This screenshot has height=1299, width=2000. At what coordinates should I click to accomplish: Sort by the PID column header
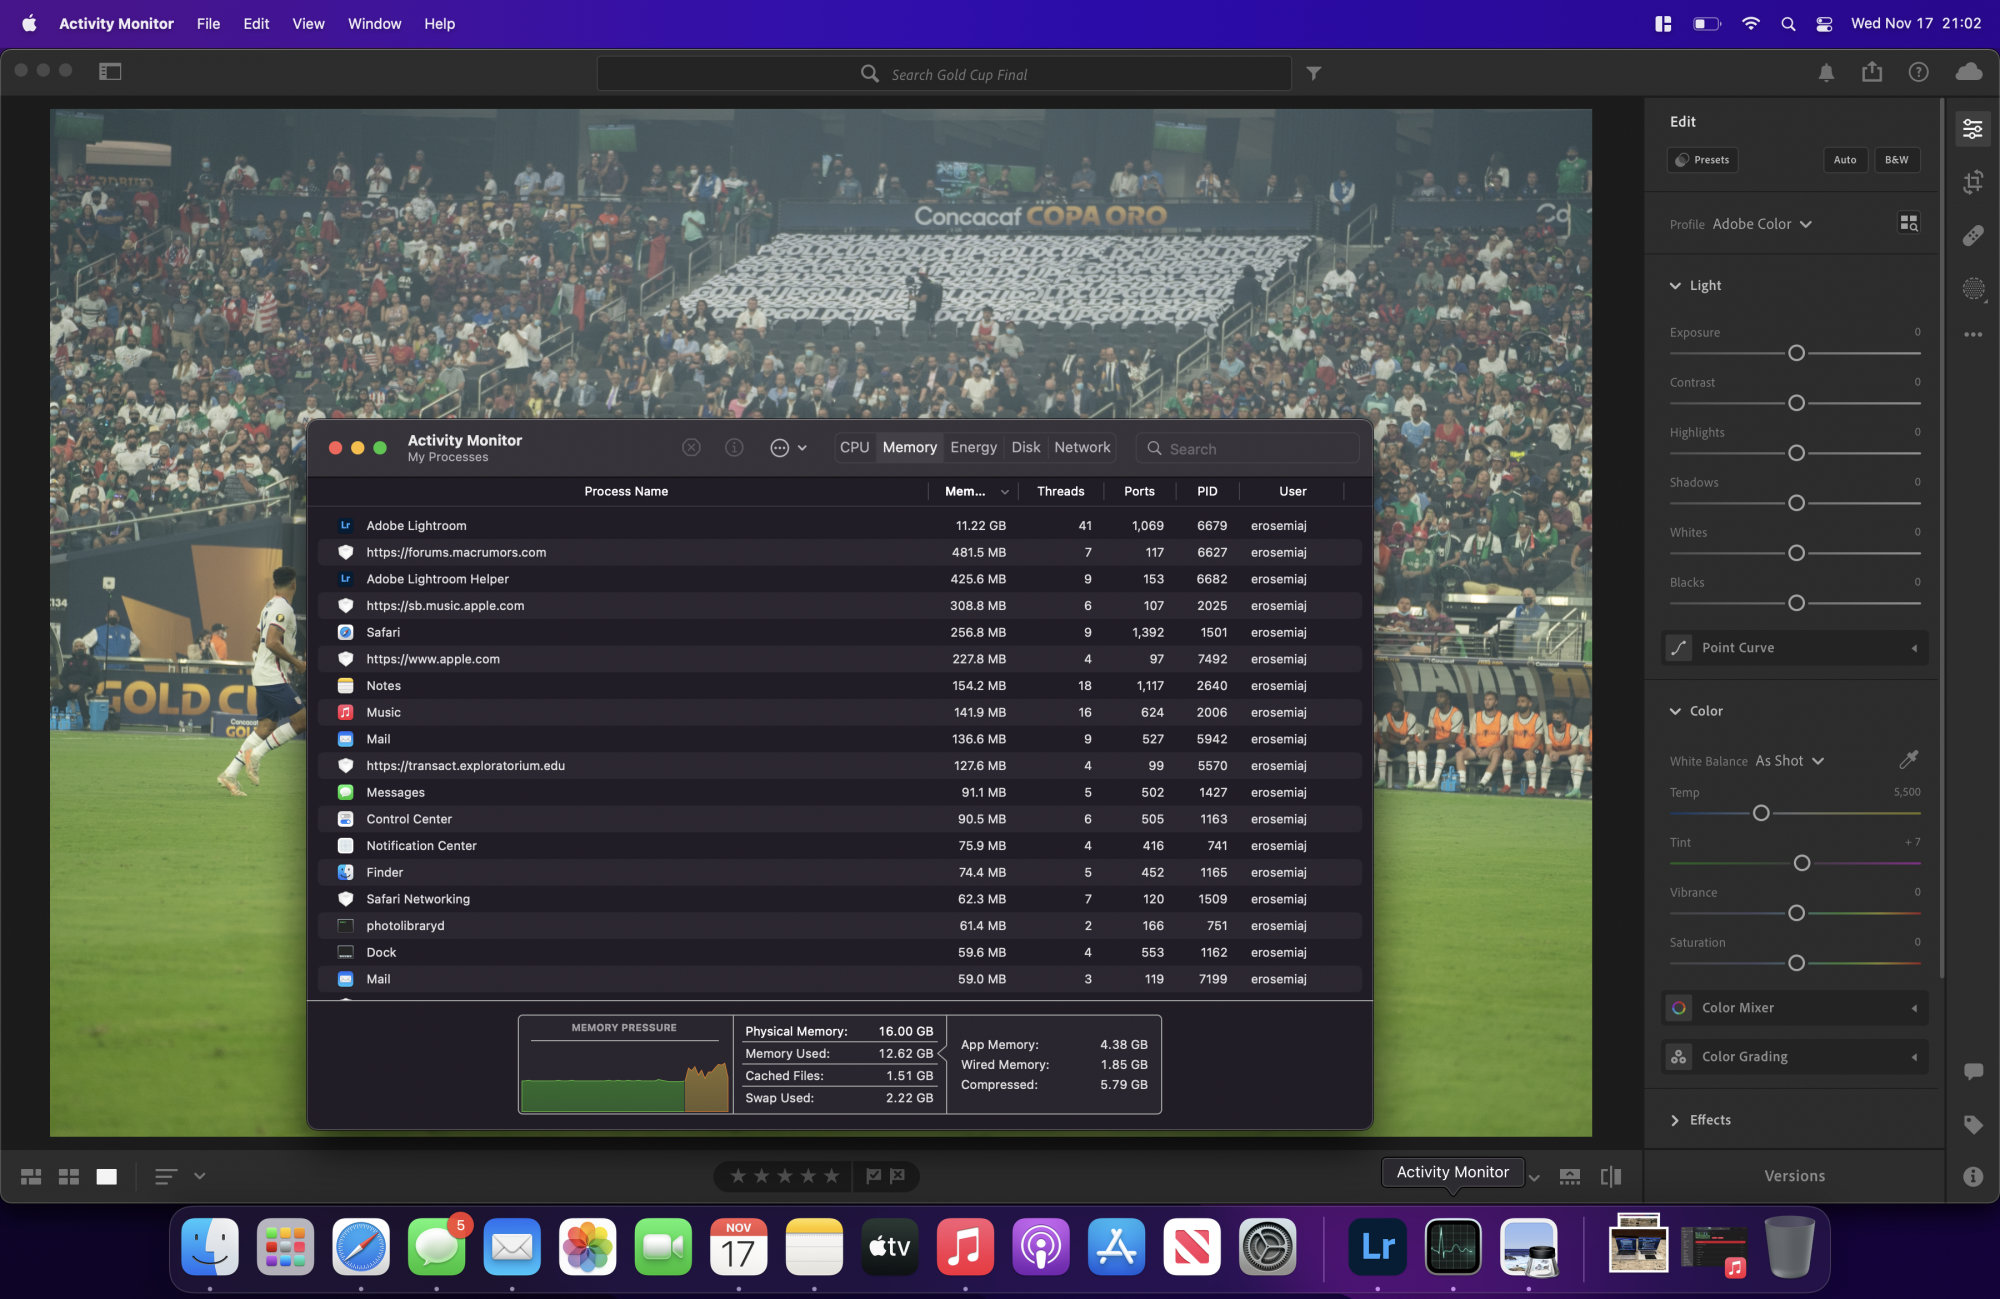click(1207, 491)
